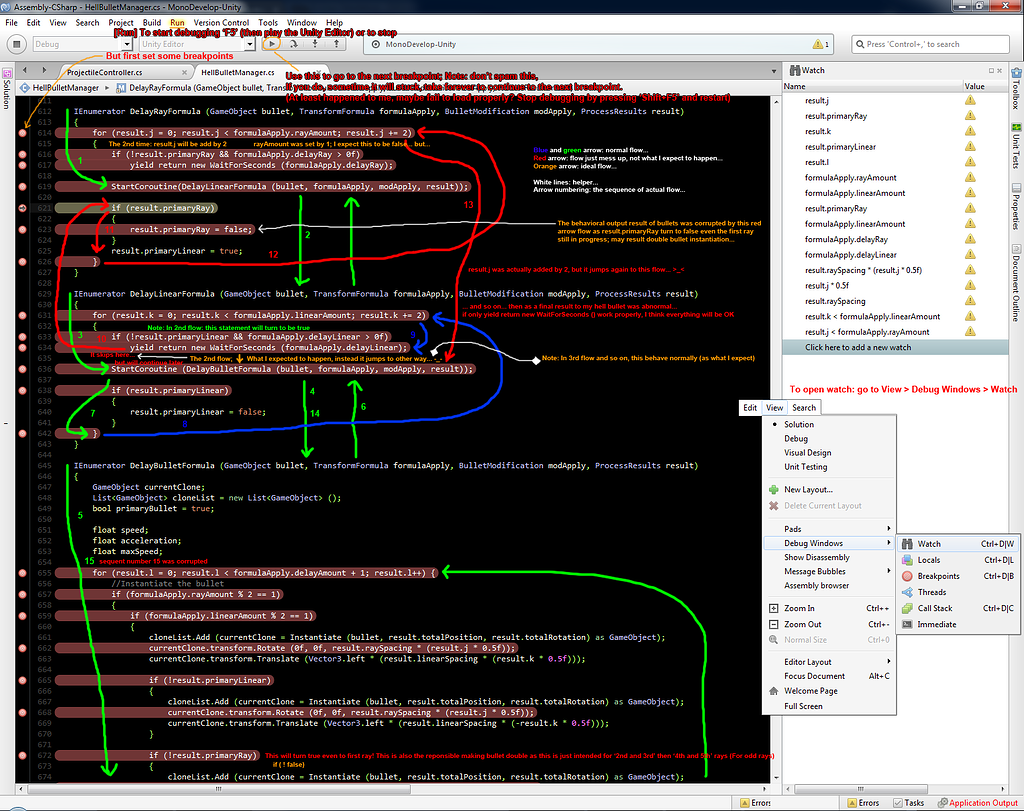Screen dimensions: 1024x811
Task: Click the Step Into debugger icon
Action: tap(316, 43)
